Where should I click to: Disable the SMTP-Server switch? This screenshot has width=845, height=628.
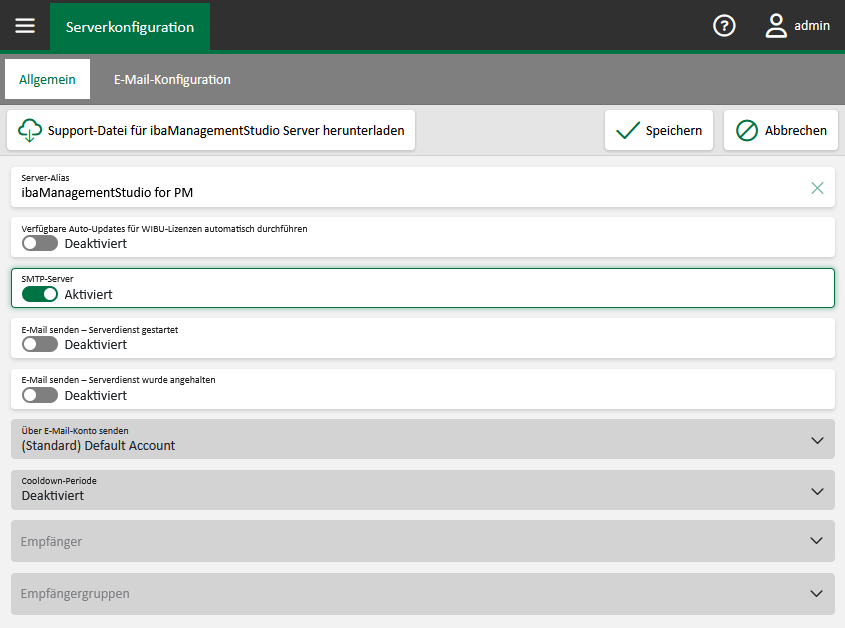tap(40, 294)
